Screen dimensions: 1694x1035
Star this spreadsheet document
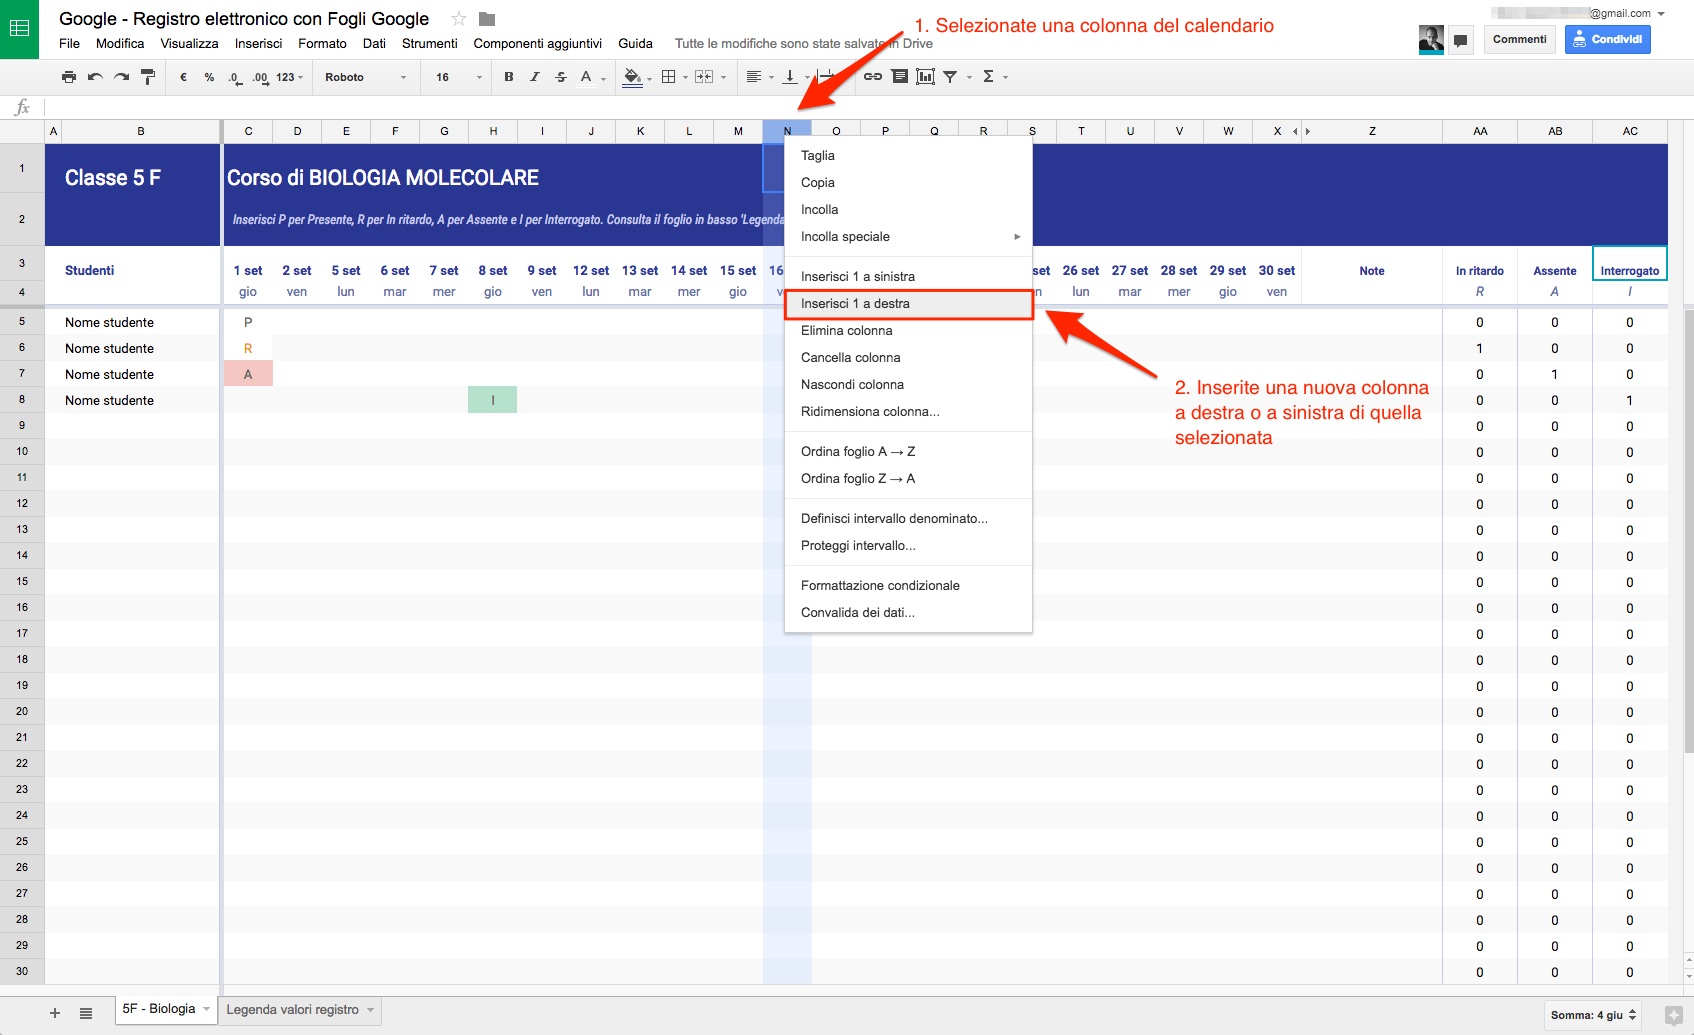[459, 19]
